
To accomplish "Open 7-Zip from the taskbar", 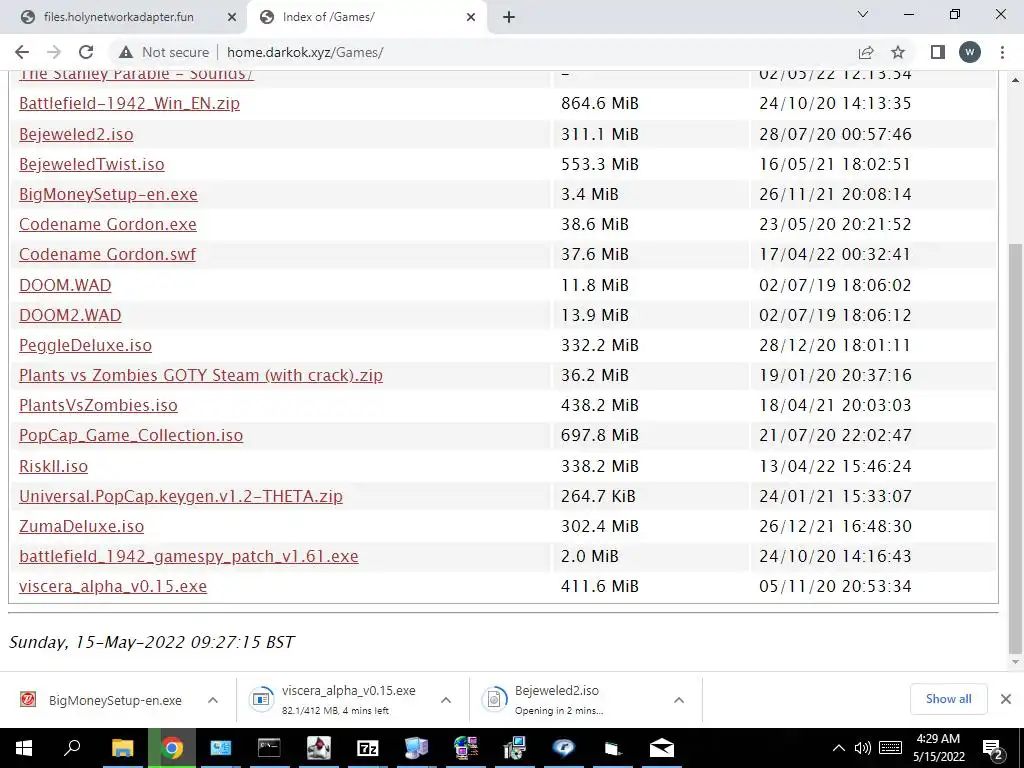I will pos(368,748).
